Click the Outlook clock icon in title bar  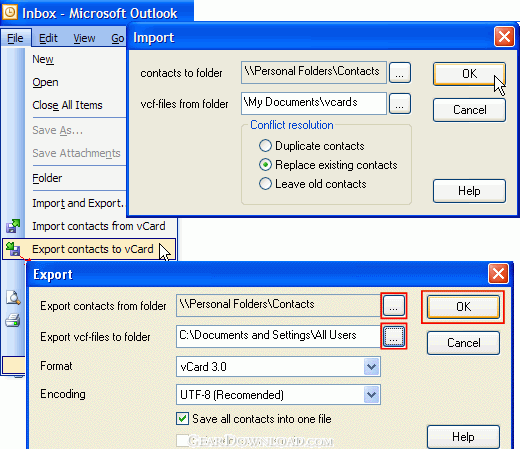tap(10, 12)
